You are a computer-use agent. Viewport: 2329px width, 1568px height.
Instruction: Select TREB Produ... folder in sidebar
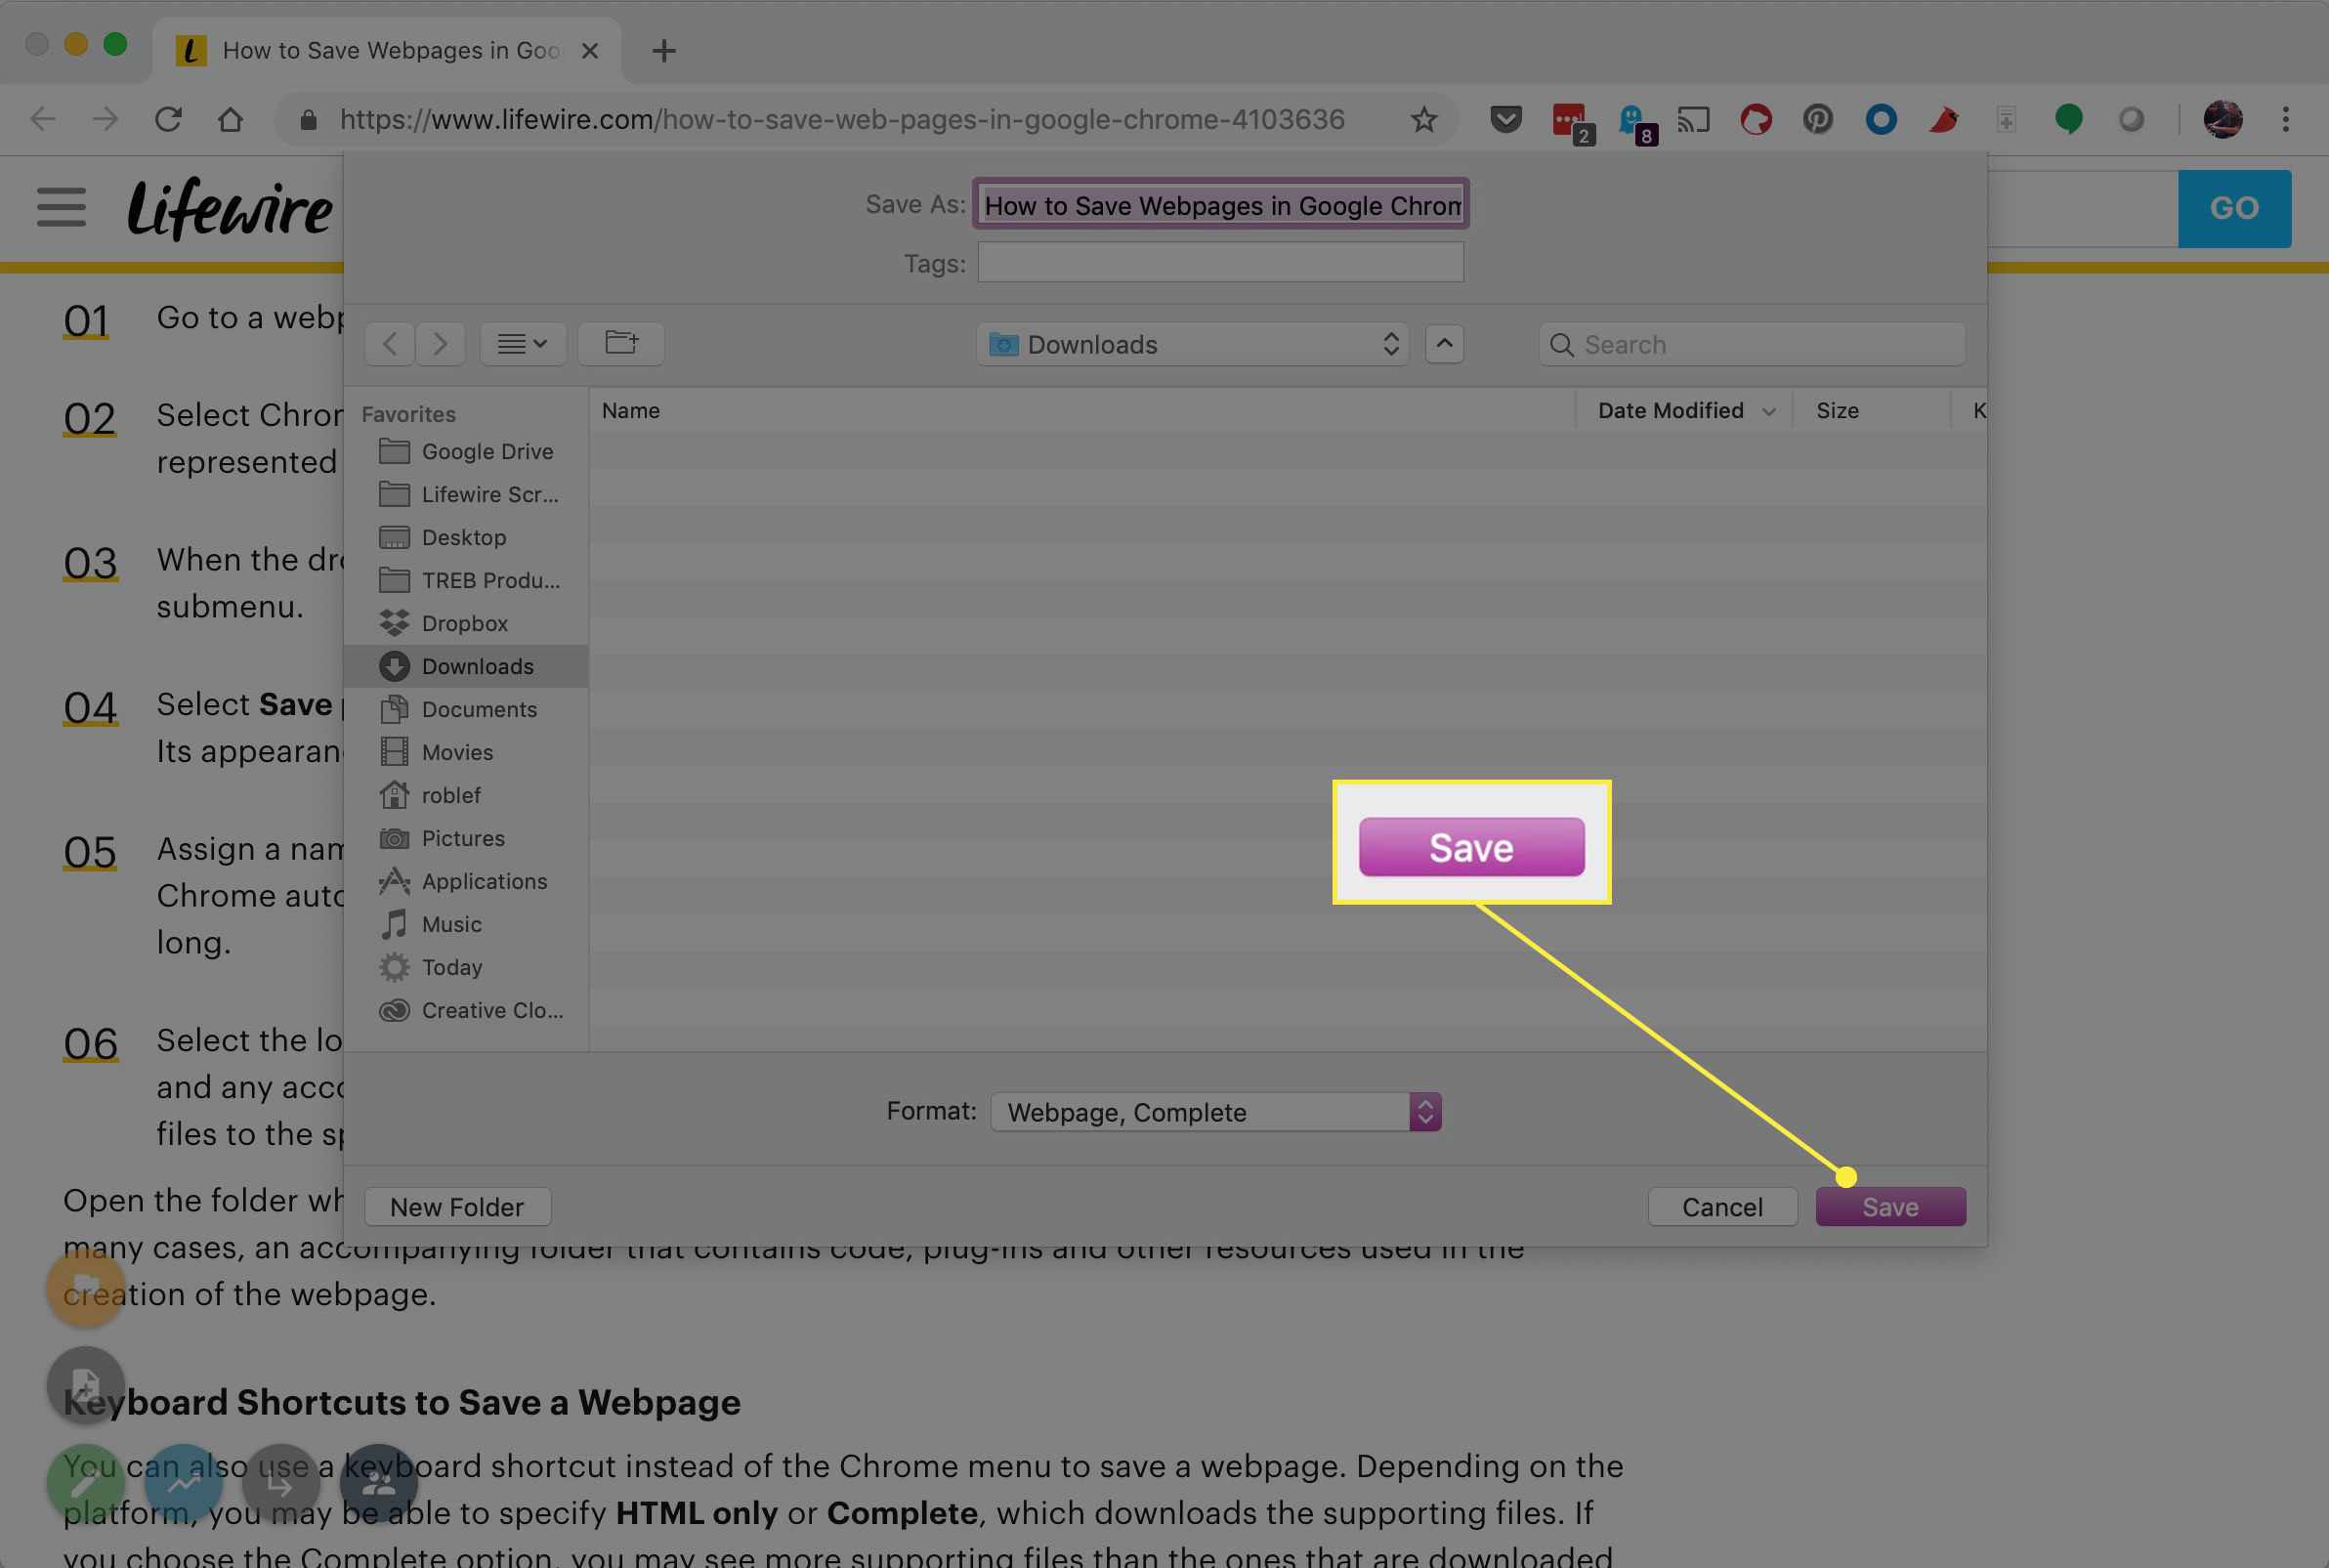coord(466,580)
